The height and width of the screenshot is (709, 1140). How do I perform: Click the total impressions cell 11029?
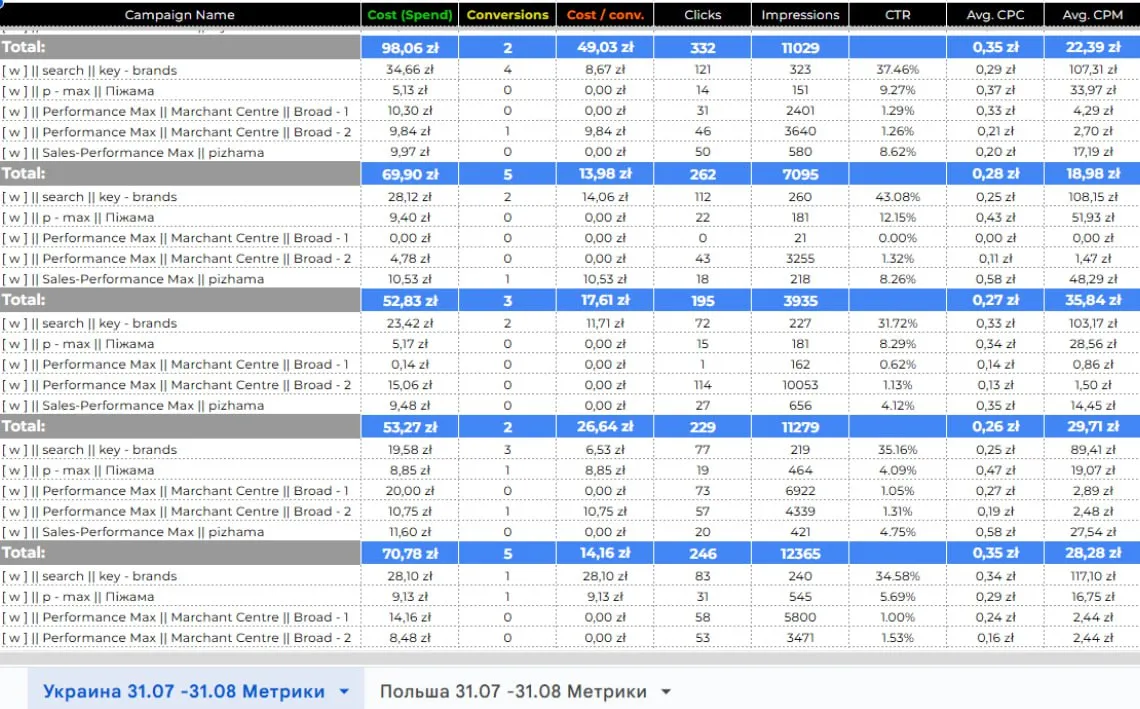coord(800,47)
